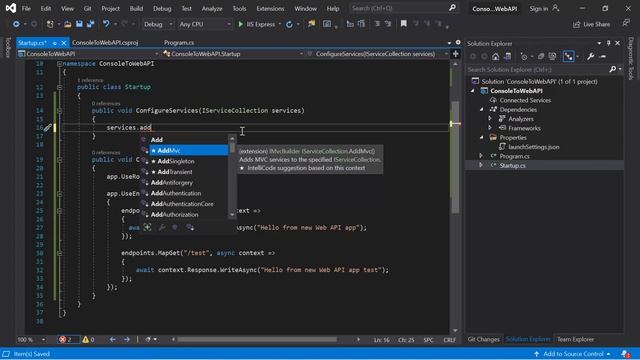
Task: Click the editor horizontal scrollbar thumb
Action: pyautogui.click(x=257, y=340)
